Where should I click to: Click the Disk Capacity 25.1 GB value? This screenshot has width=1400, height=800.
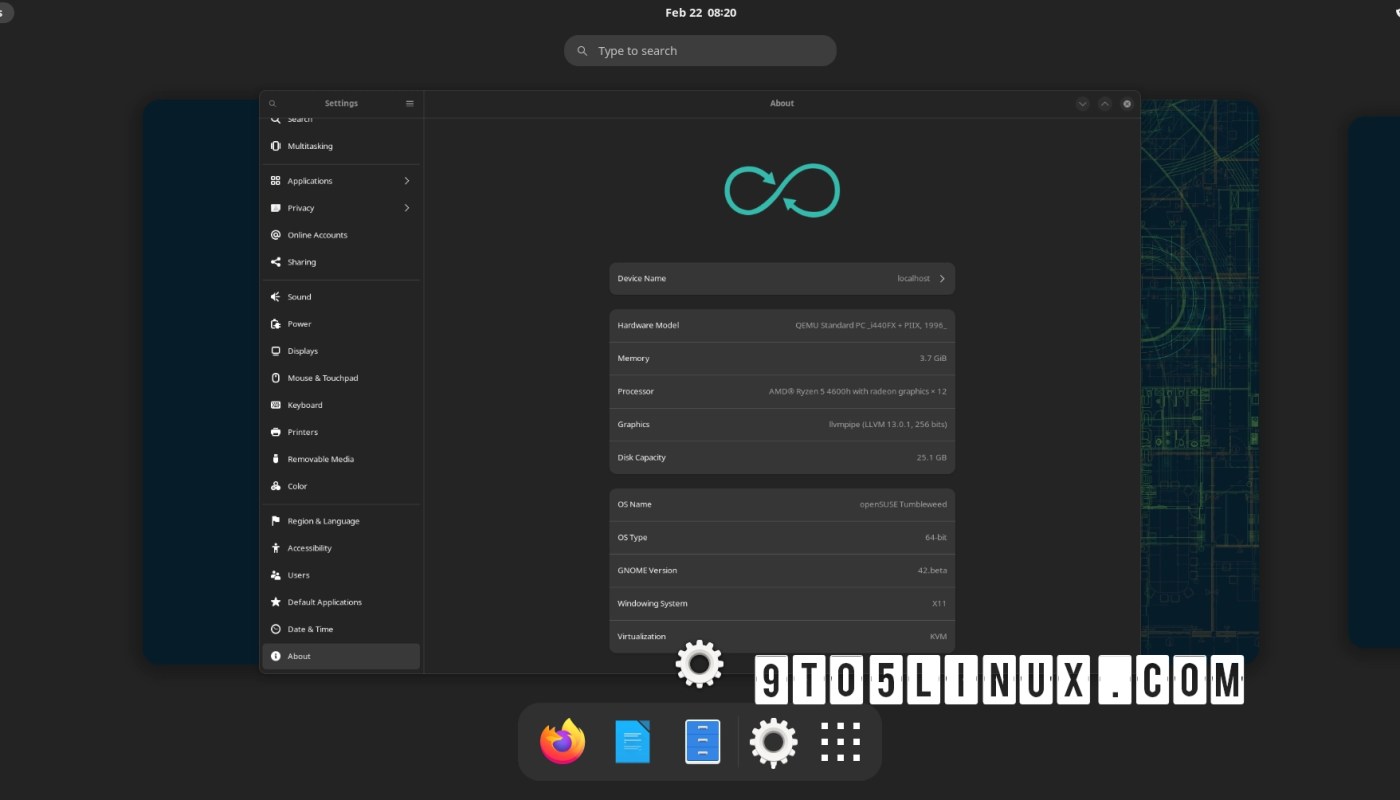point(931,457)
